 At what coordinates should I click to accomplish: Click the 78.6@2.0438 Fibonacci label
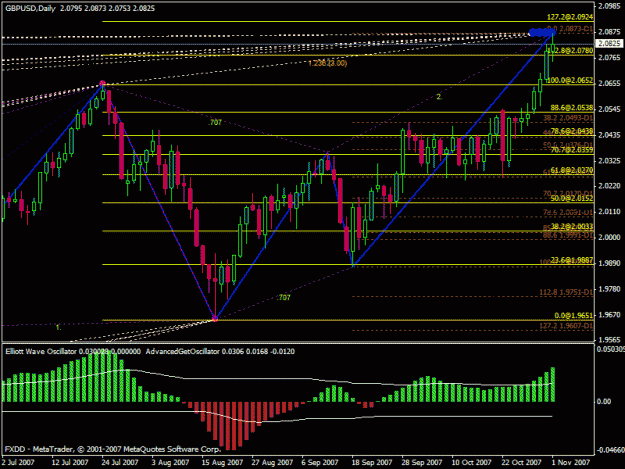[x=572, y=131]
